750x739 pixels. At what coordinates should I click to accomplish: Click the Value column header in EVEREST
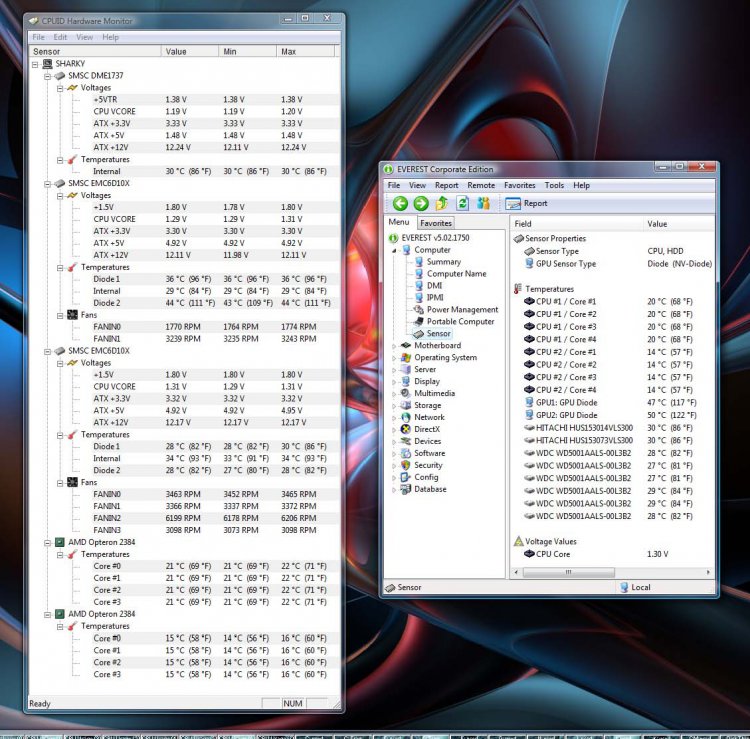pyautogui.click(x=679, y=223)
